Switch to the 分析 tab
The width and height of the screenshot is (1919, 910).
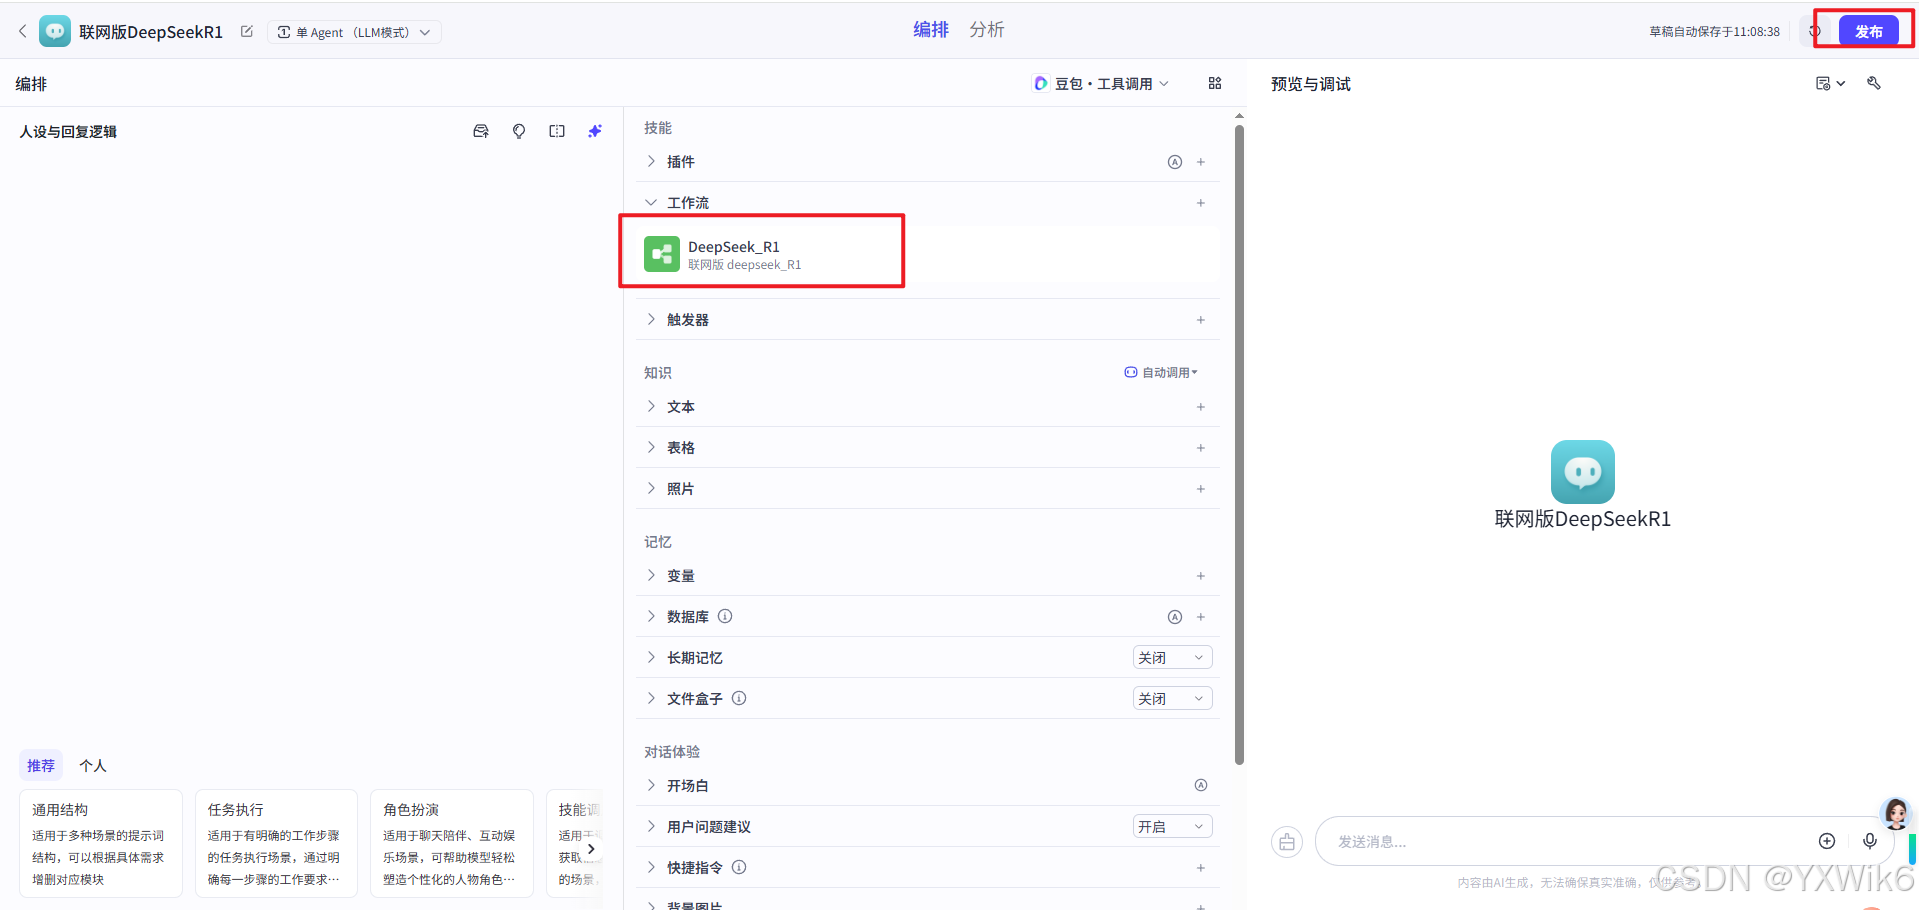(x=986, y=30)
